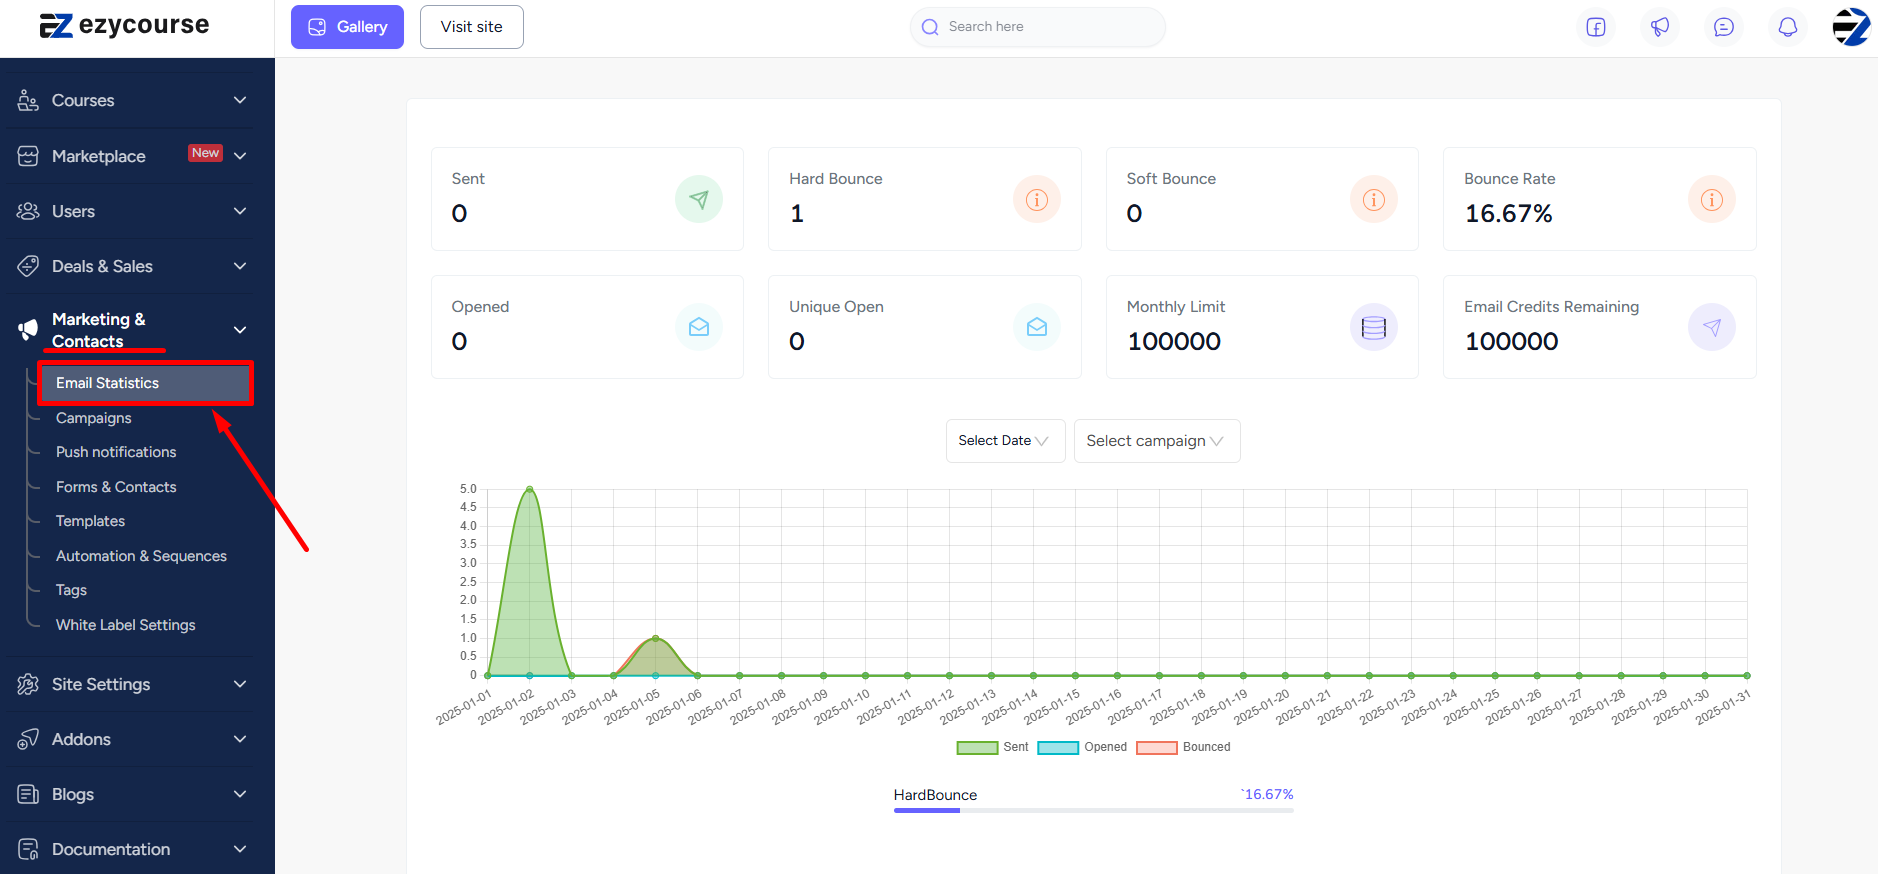The image size is (1878, 874).
Task: Expand the Users menu chevron
Action: click(240, 211)
